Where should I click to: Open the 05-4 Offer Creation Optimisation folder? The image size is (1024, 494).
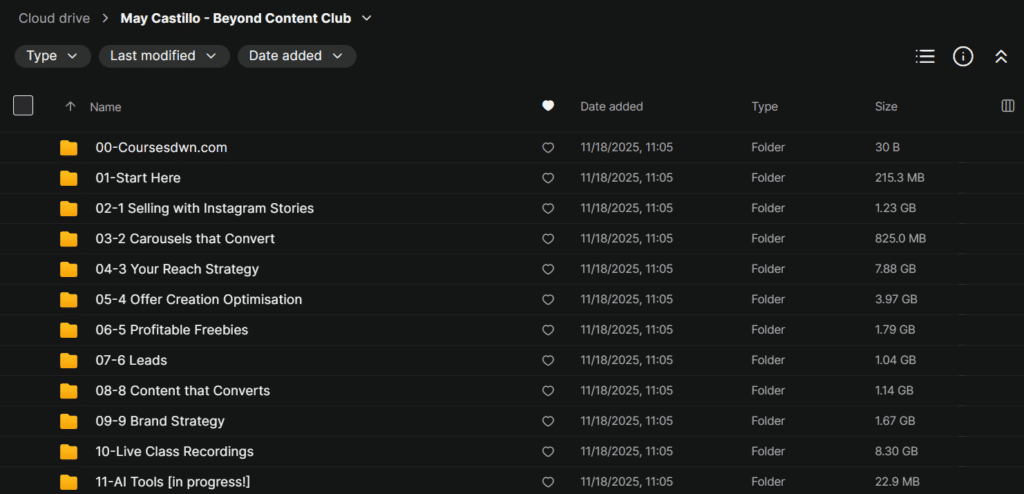coord(198,299)
